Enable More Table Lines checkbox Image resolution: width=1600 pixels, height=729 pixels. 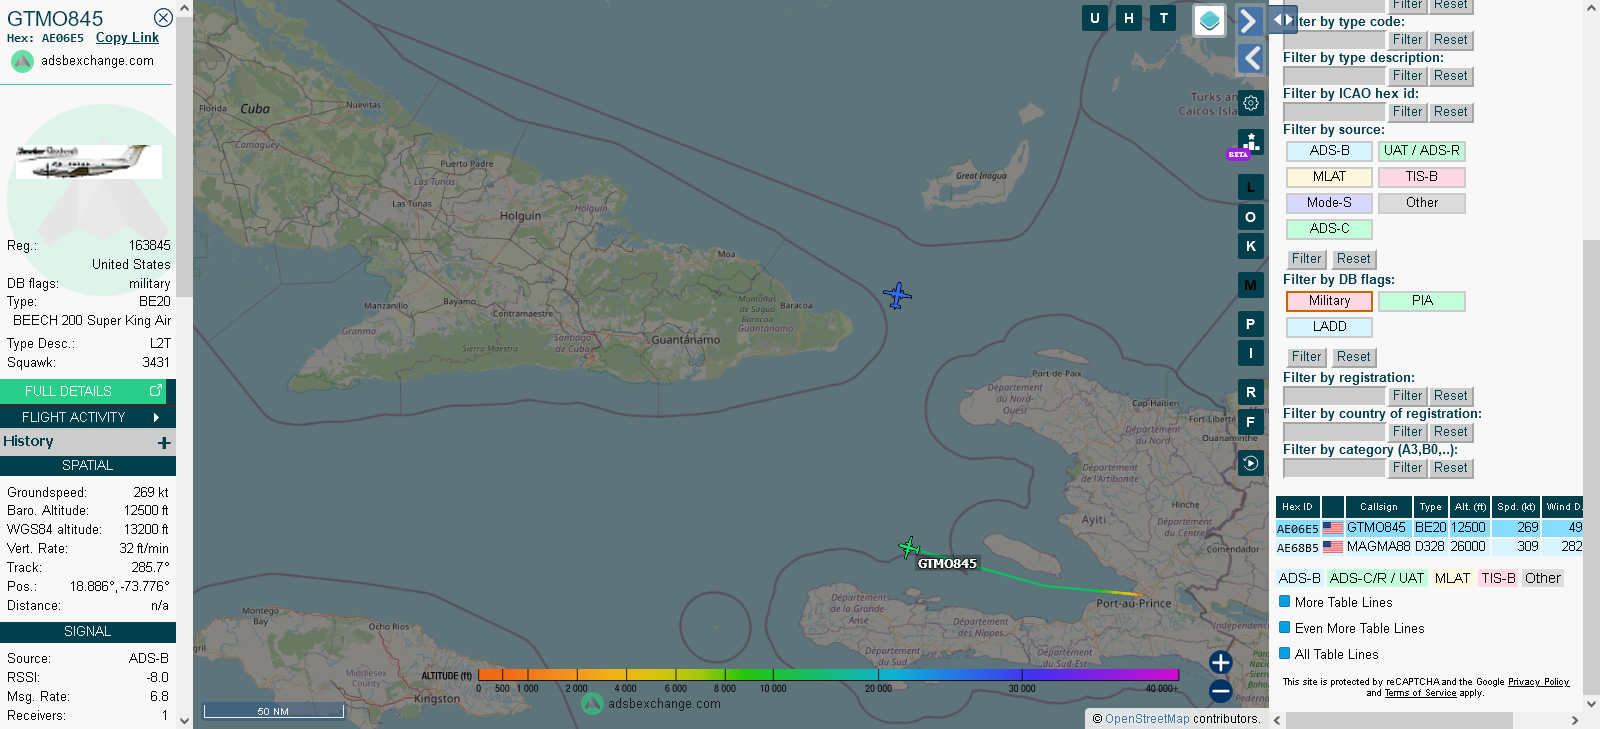1285,602
